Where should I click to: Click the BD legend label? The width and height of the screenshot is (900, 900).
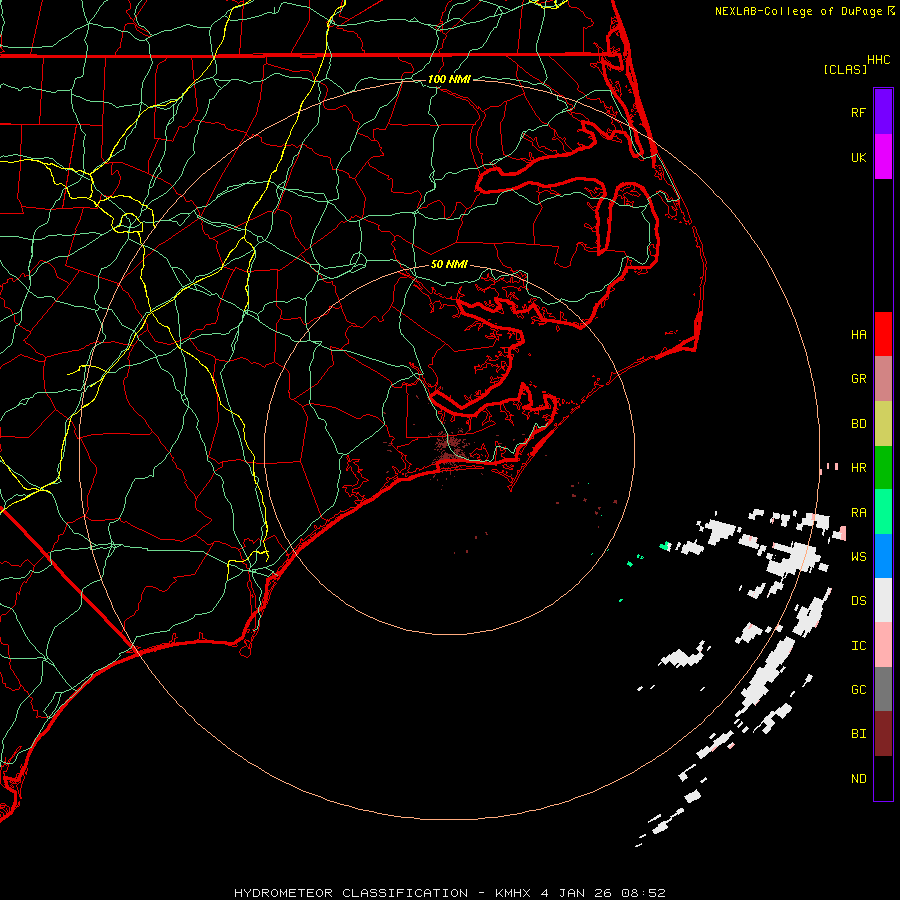pyautogui.click(x=858, y=424)
